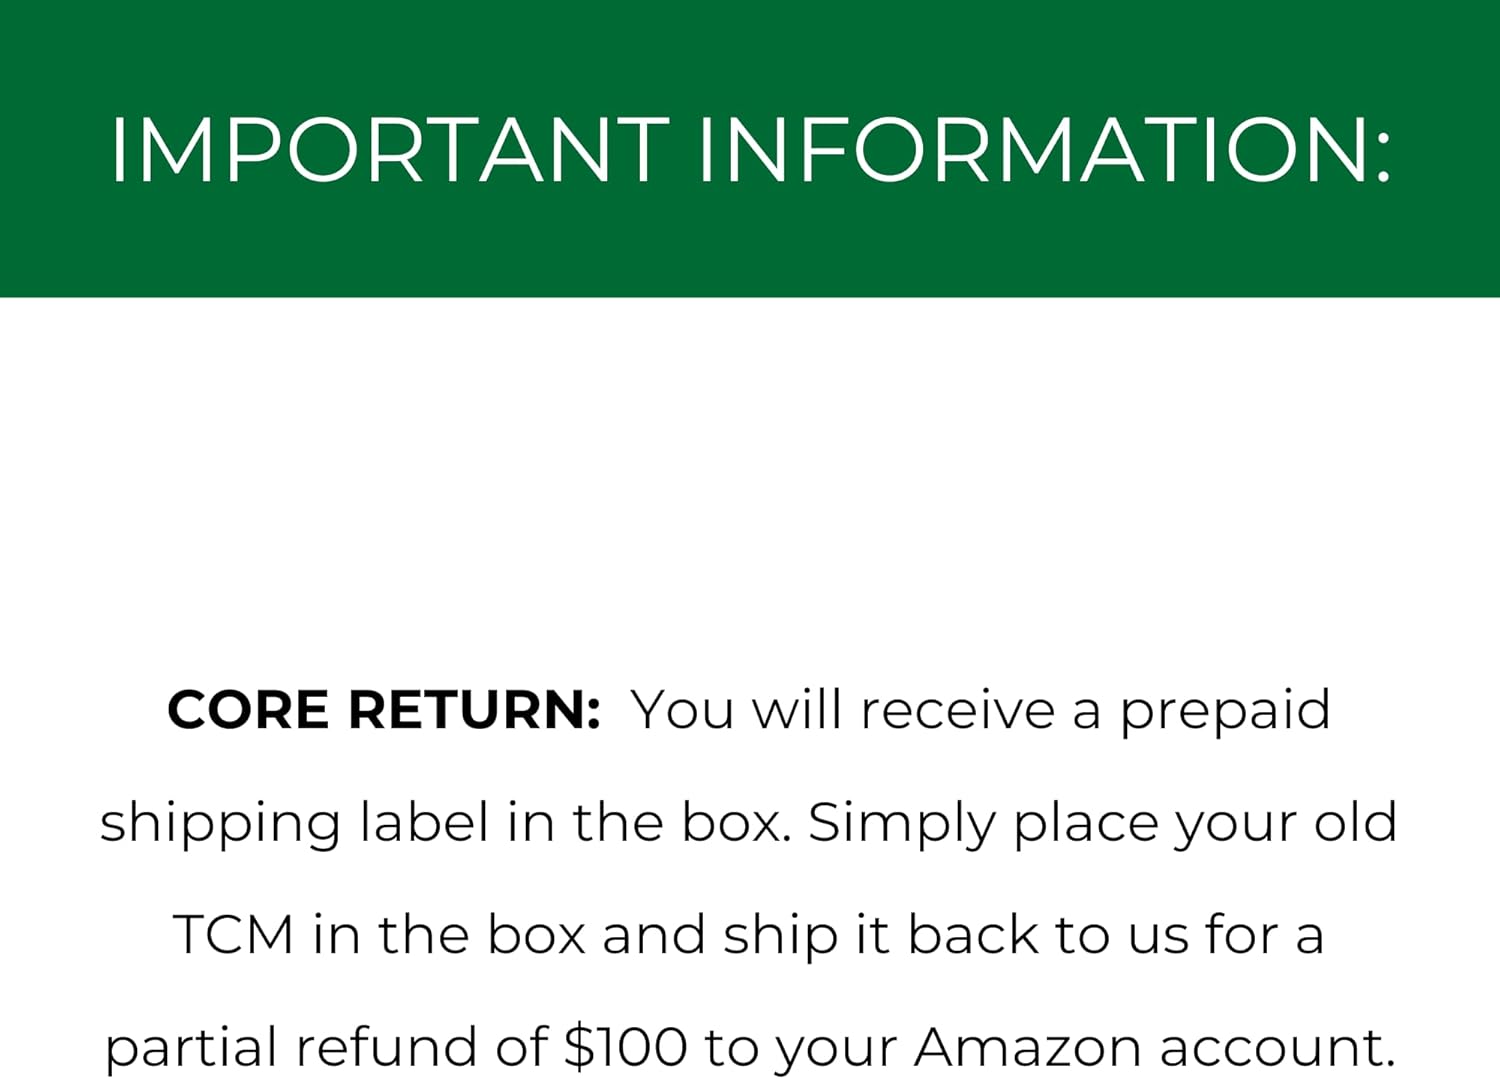Click the $100 refund amount
Viewport: 1500px width, 1079px height.
click(626, 1047)
